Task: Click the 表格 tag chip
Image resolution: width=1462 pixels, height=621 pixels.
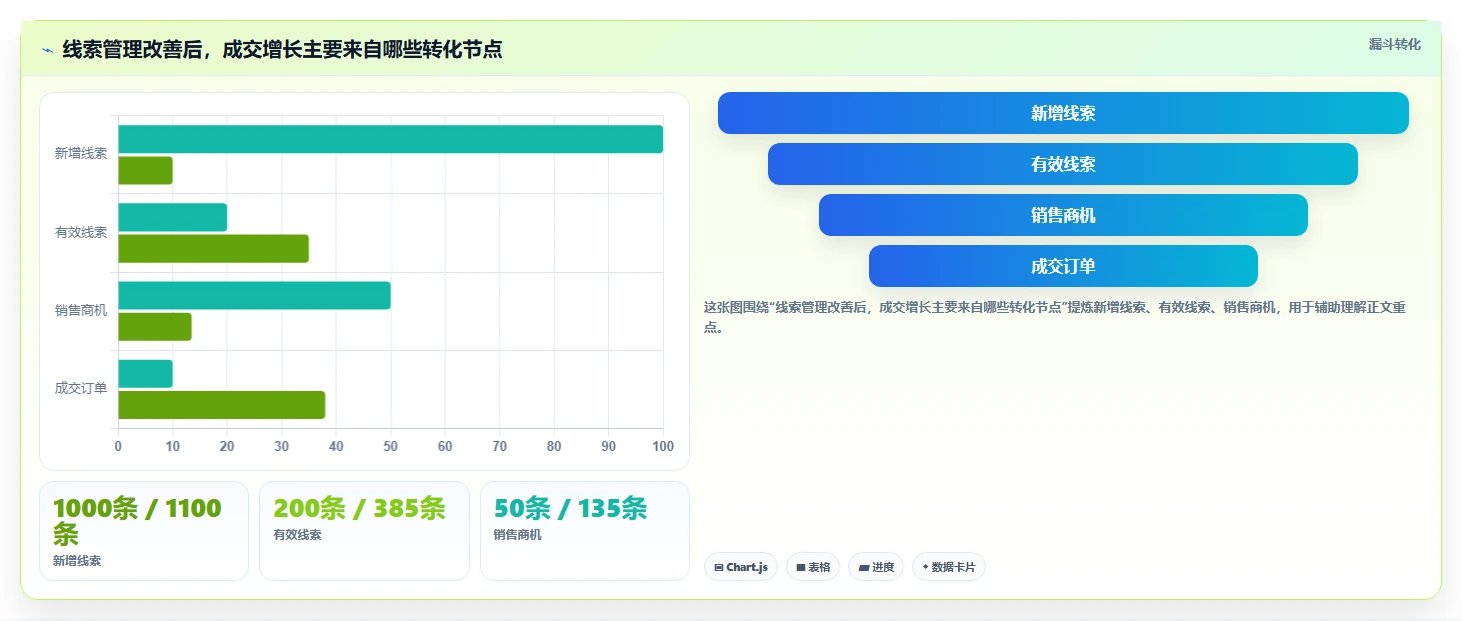Action: [x=813, y=567]
